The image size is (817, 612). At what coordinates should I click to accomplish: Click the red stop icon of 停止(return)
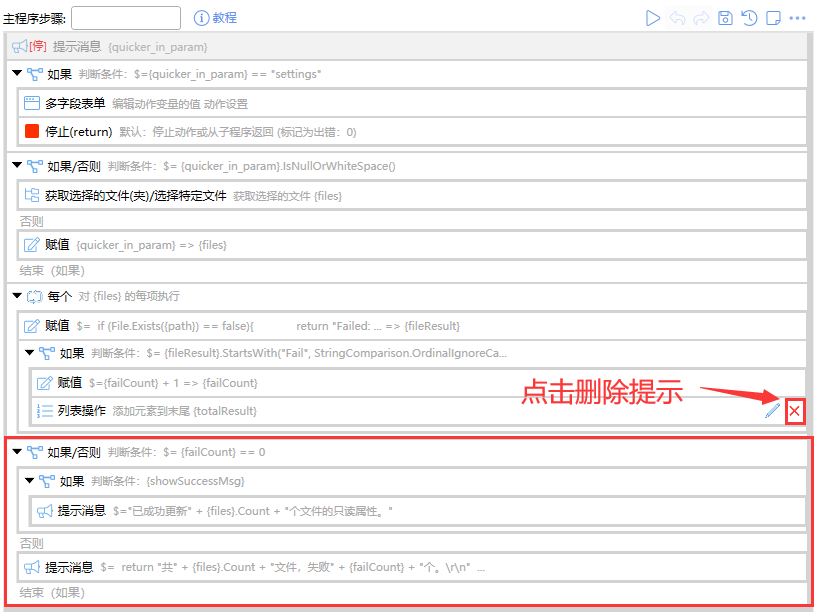32,131
